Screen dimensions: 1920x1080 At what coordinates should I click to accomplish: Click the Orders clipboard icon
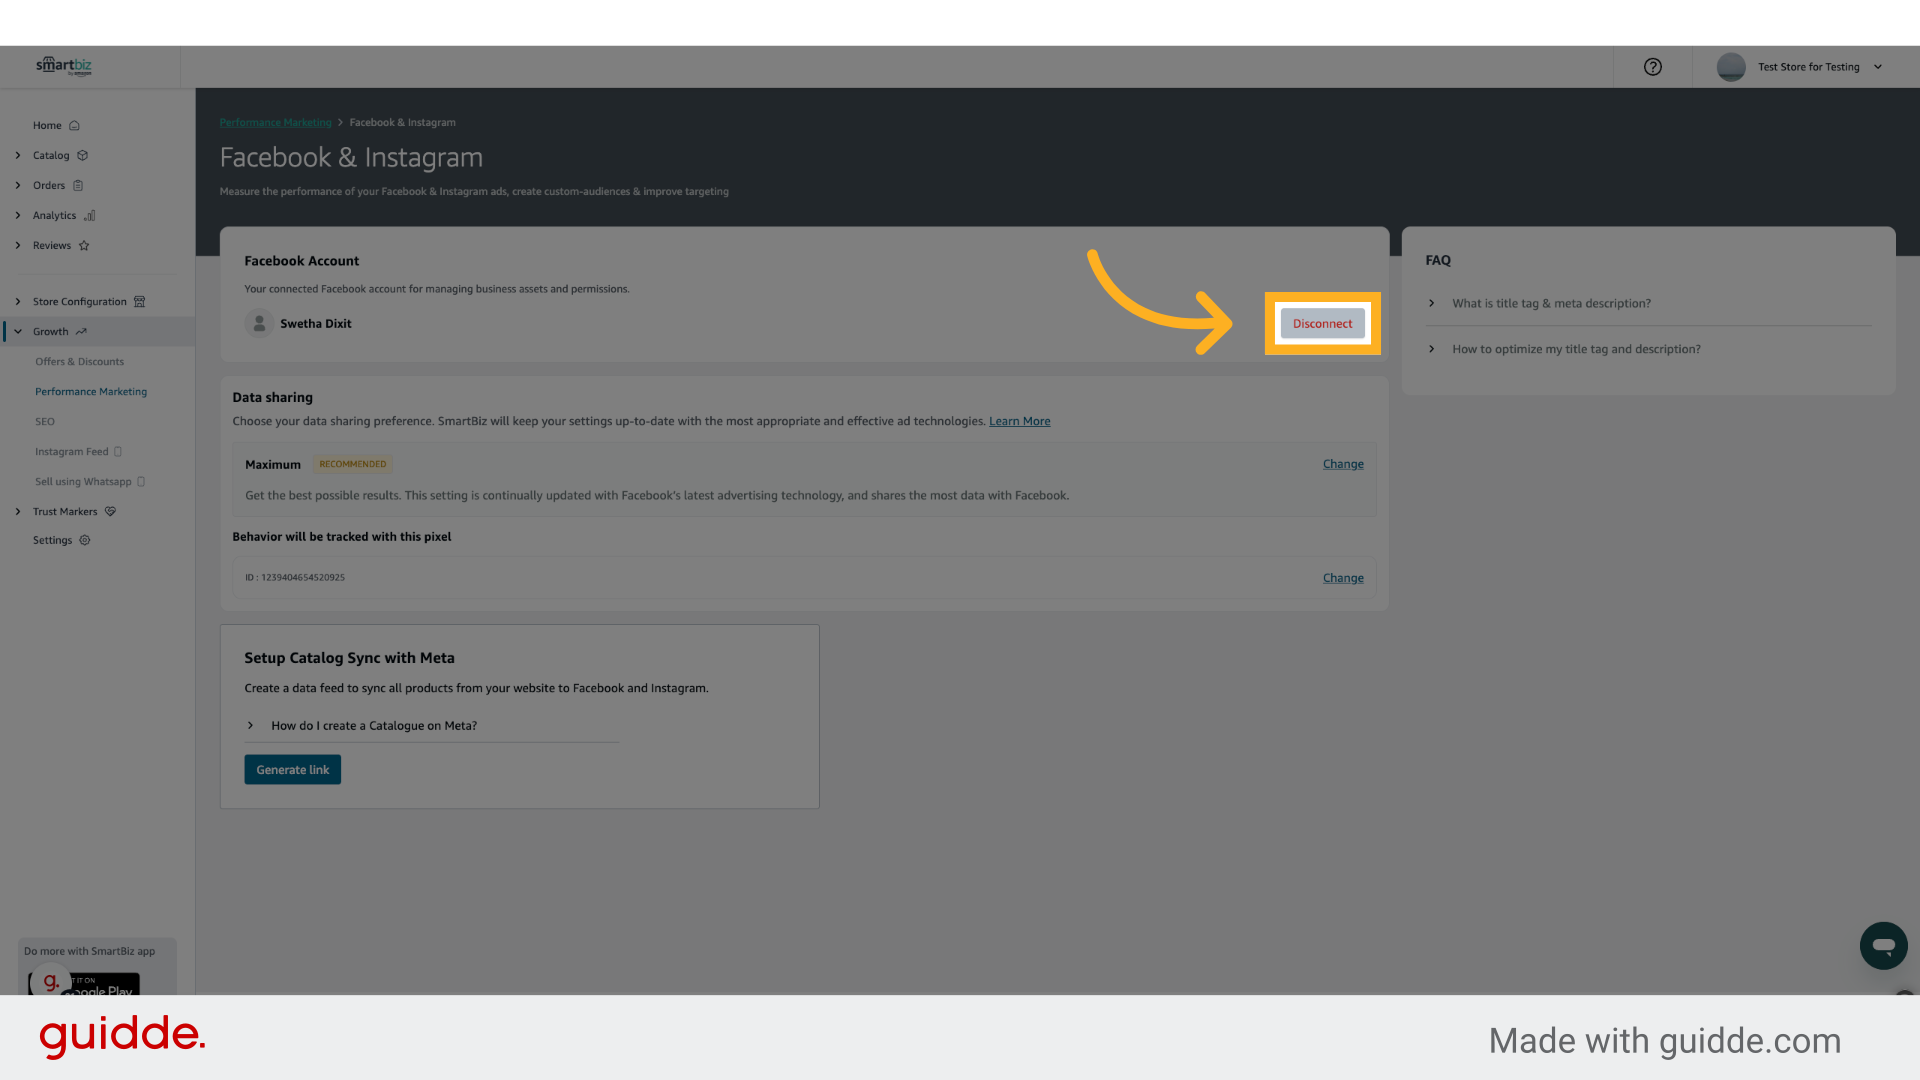(78, 185)
